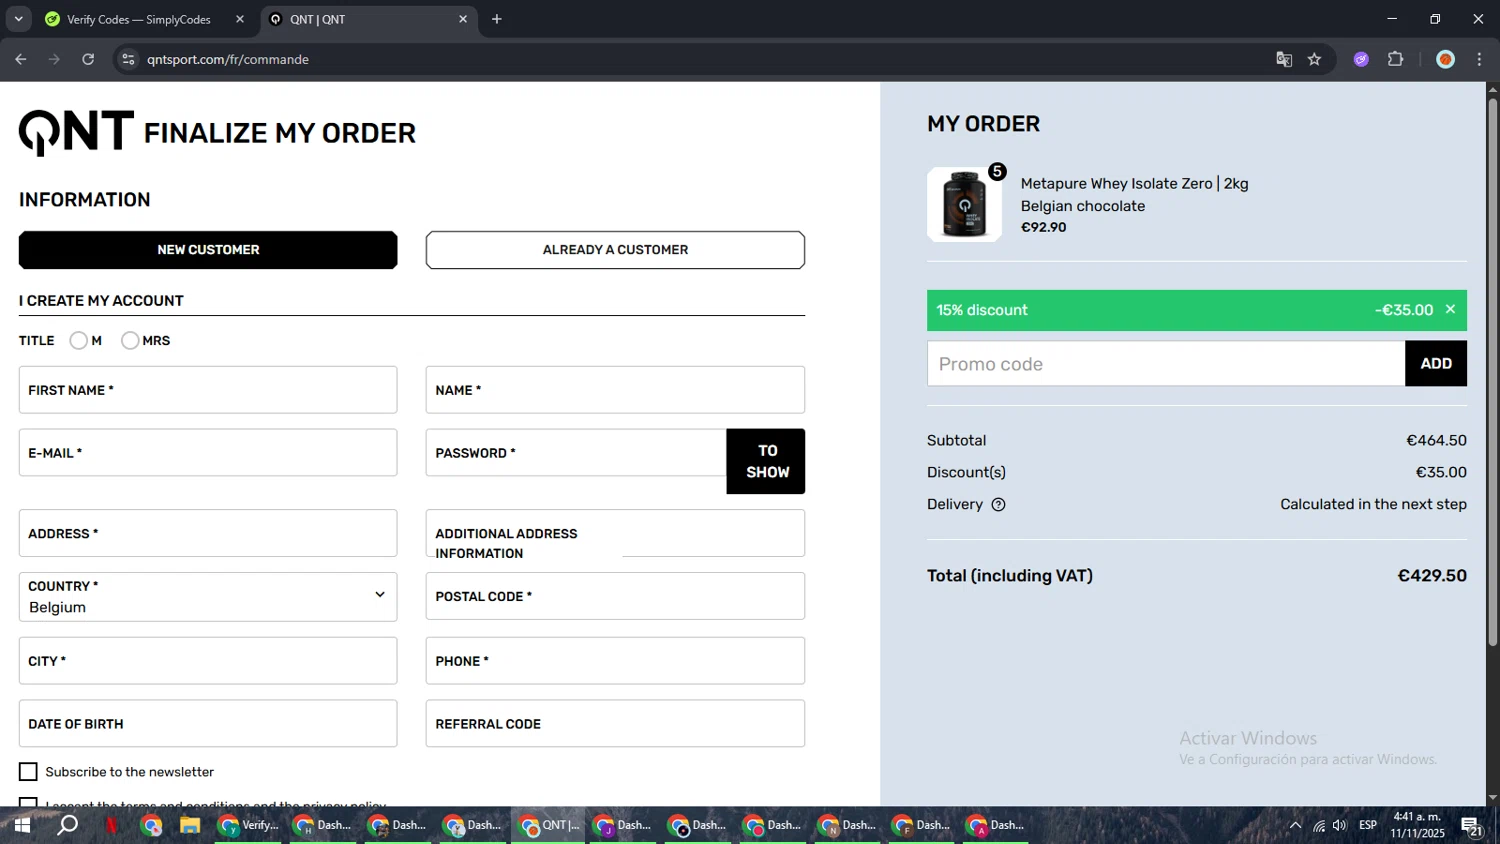Click the Promo code input
Image resolution: width=1500 pixels, height=844 pixels.
click(x=1166, y=364)
